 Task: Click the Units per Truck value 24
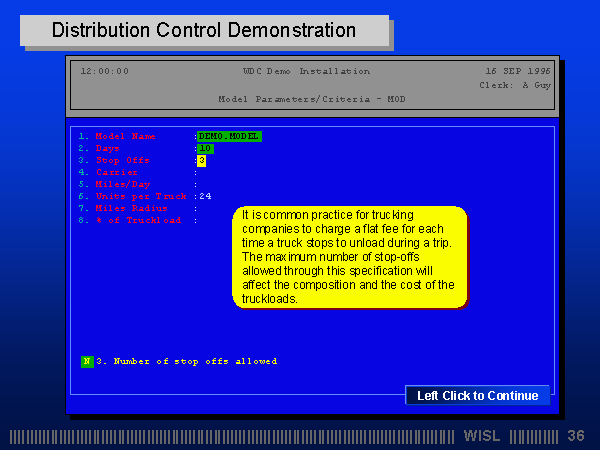205,196
